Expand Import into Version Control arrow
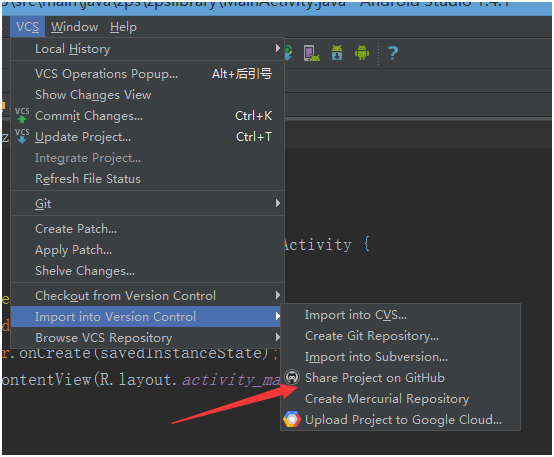The image size is (554, 457). (x=278, y=316)
